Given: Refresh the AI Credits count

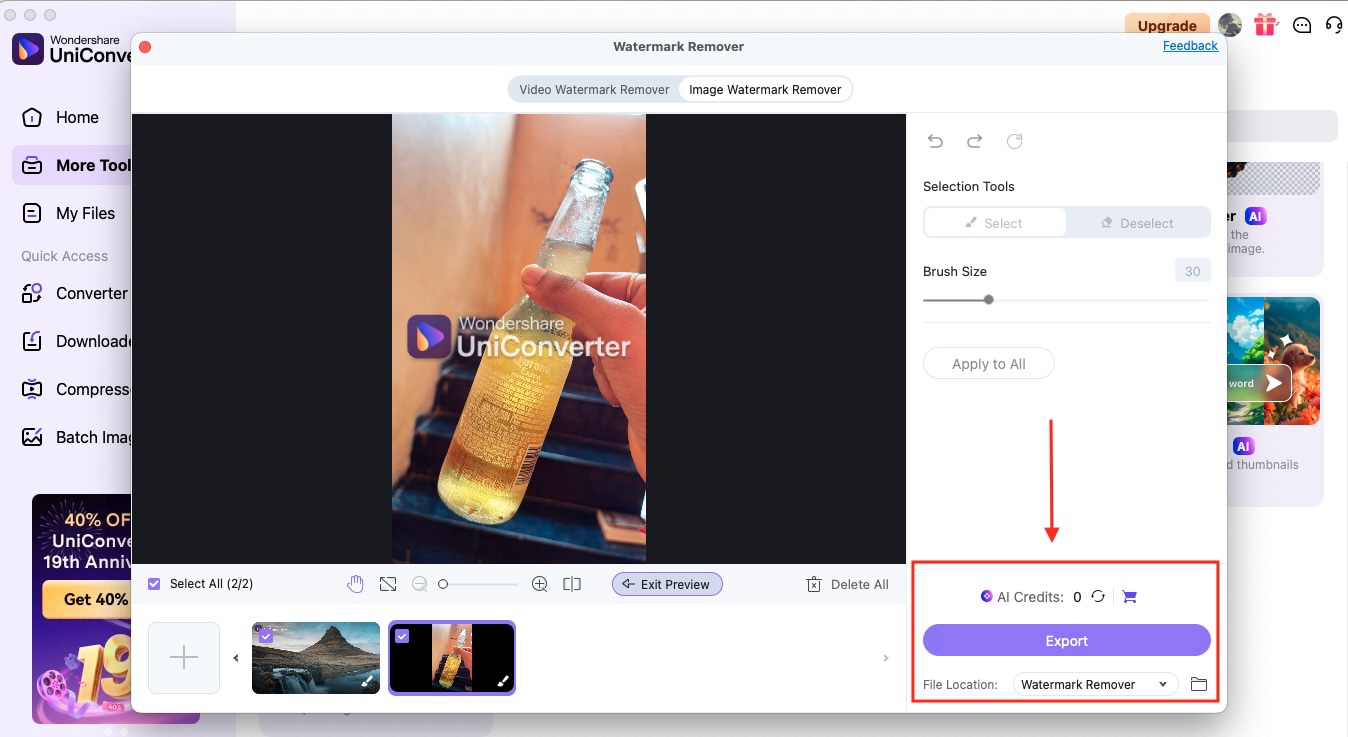Looking at the screenshot, I should pos(1098,597).
